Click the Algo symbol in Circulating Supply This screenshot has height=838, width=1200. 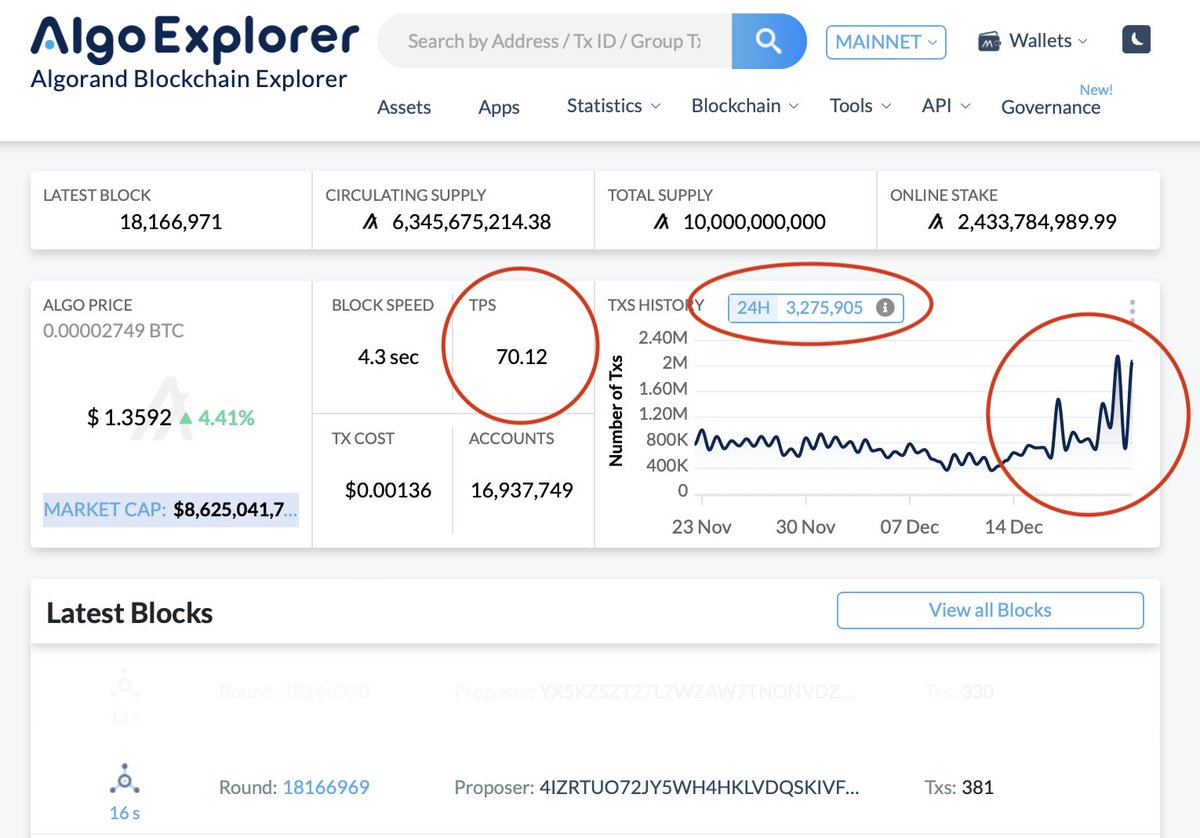coord(371,222)
